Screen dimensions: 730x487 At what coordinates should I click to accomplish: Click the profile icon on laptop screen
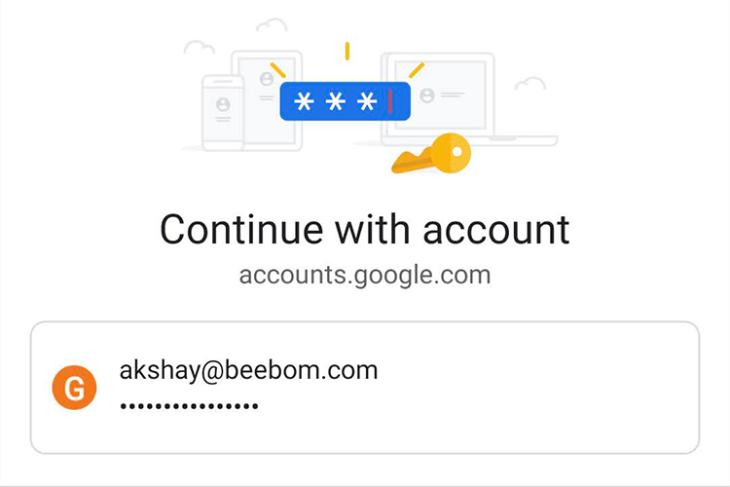[x=427, y=95]
